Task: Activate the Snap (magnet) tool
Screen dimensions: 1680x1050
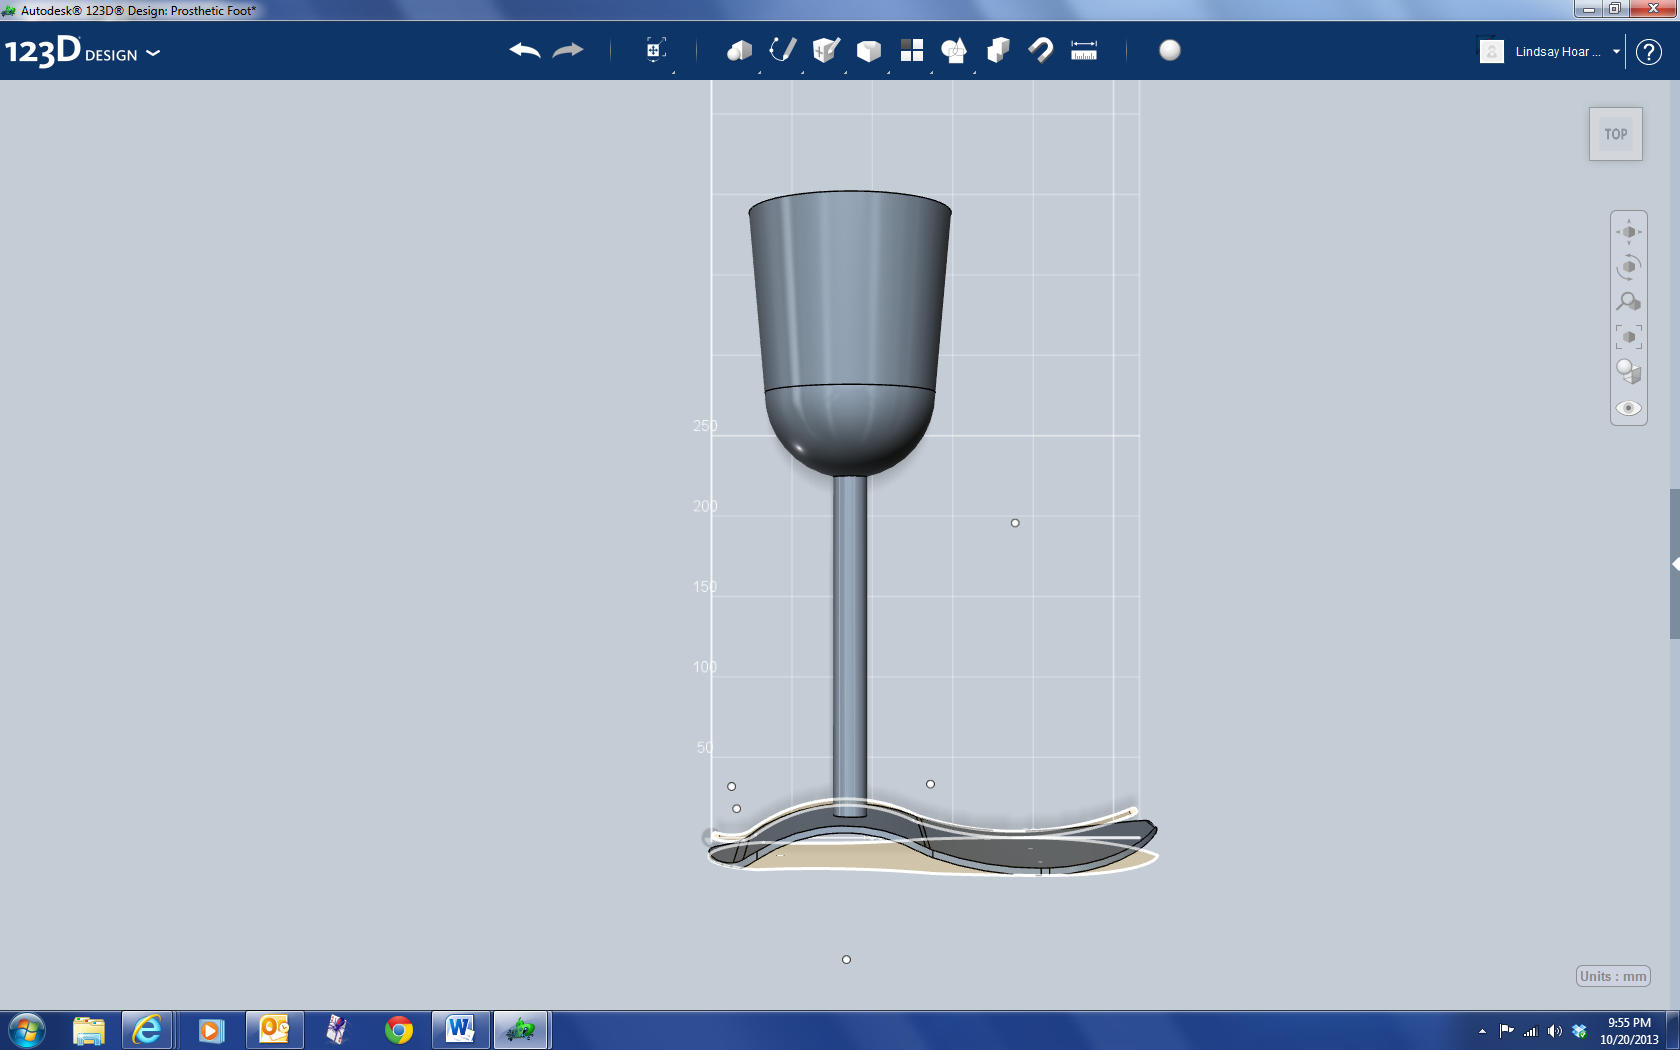Action: click(1040, 49)
